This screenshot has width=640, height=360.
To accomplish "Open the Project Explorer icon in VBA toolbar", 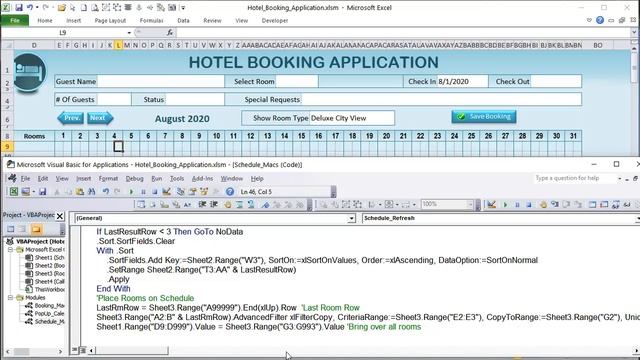I will click(x=180, y=191).
